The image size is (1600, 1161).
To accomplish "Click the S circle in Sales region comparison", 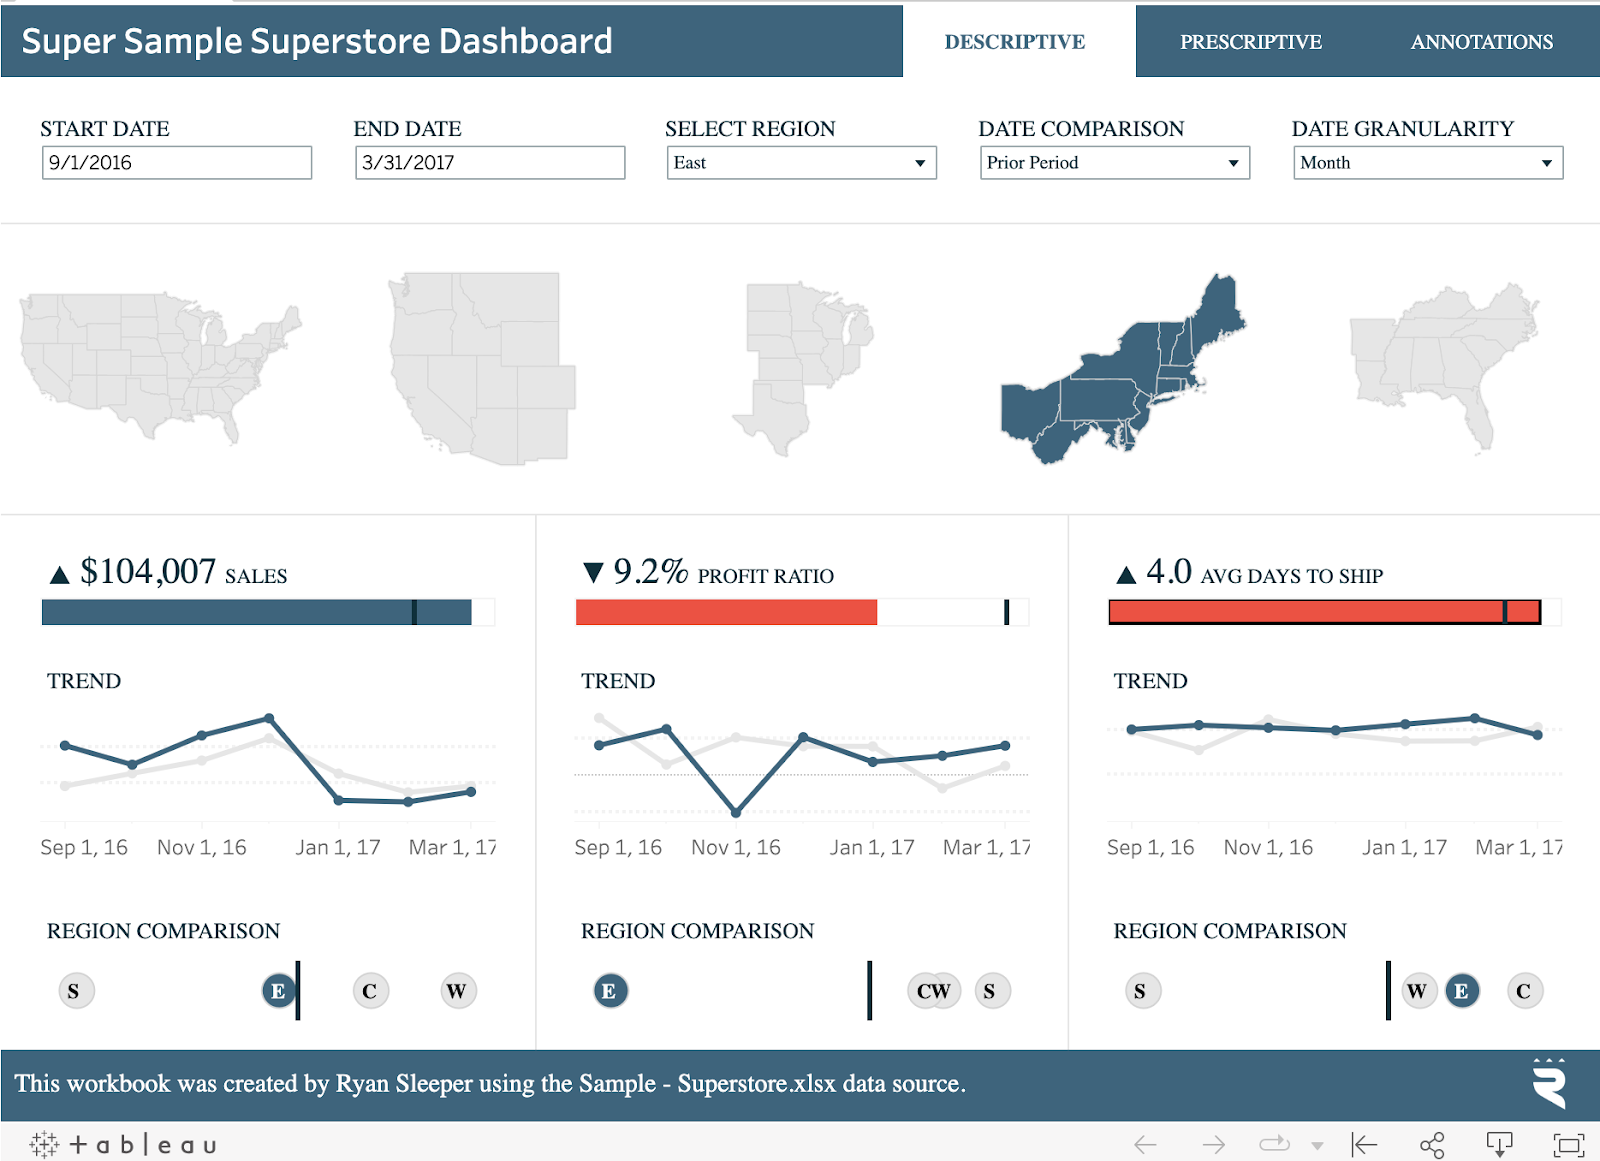I will [74, 991].
